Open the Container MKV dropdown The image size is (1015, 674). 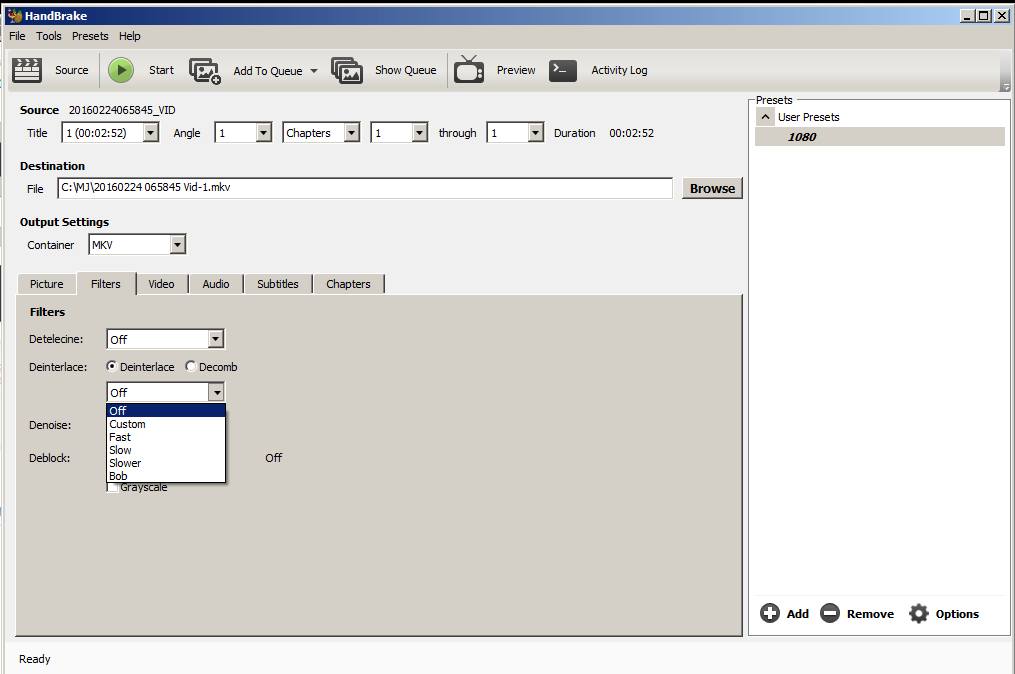[177, 244]
